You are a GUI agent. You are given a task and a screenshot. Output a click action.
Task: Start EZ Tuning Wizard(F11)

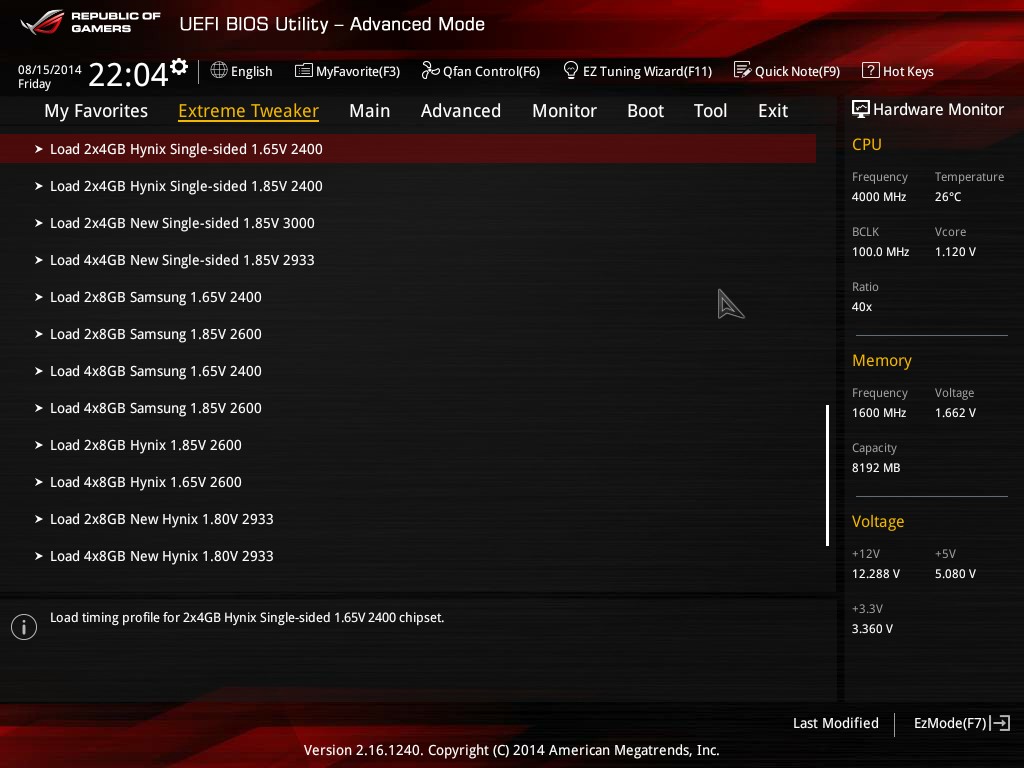(x=647, y=71)
